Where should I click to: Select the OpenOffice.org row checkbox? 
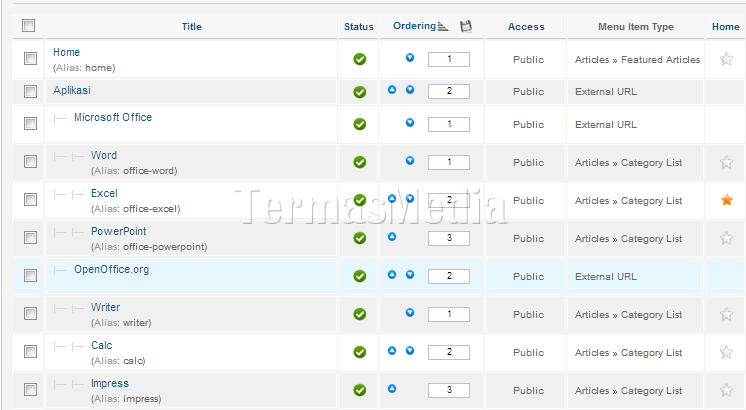pos(30,275)
